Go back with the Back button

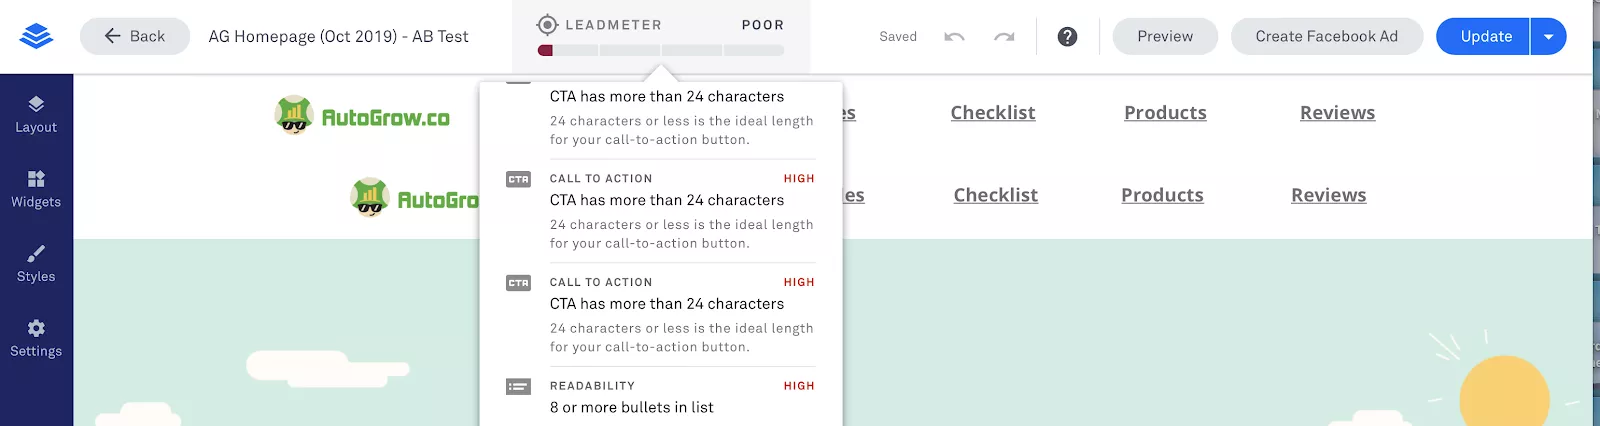(x=135, y=36)
